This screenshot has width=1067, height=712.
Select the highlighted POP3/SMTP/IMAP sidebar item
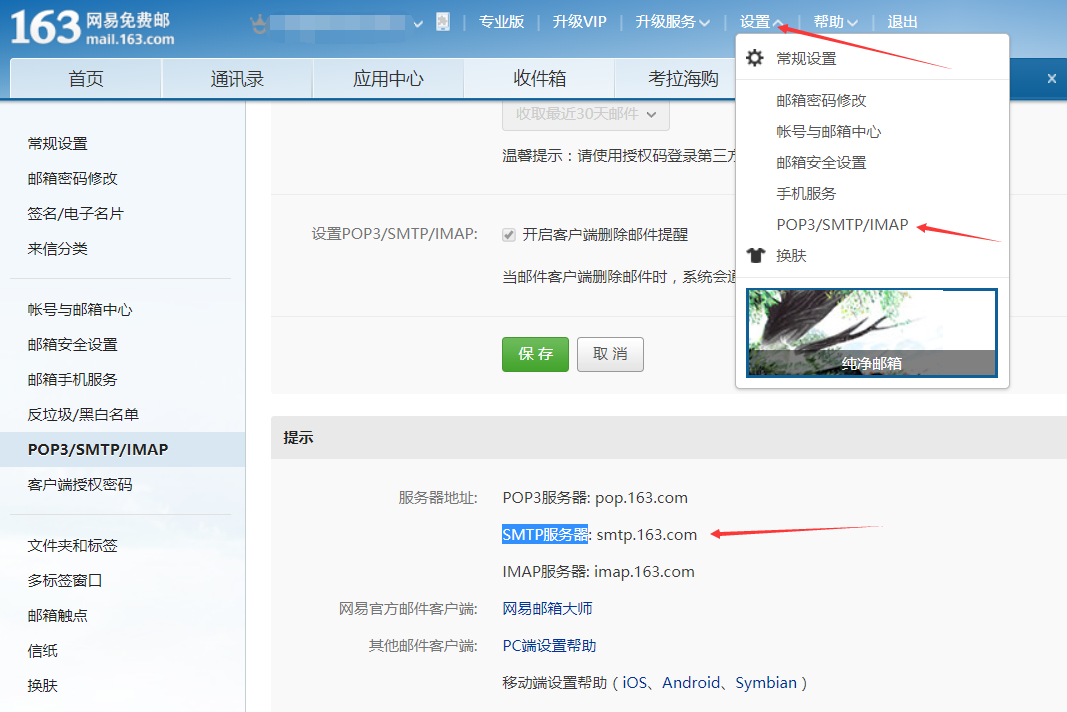[x=122, y=449]
